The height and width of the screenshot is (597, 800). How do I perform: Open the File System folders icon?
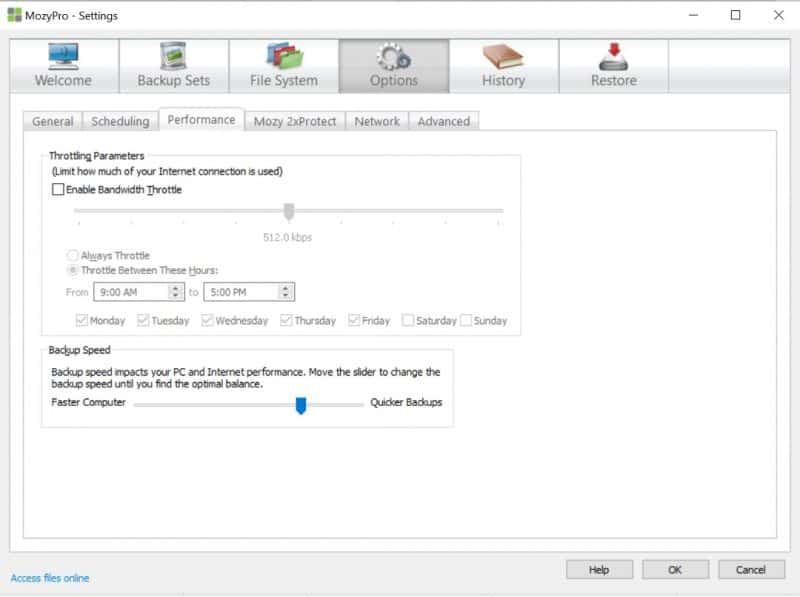coord(284,56)
